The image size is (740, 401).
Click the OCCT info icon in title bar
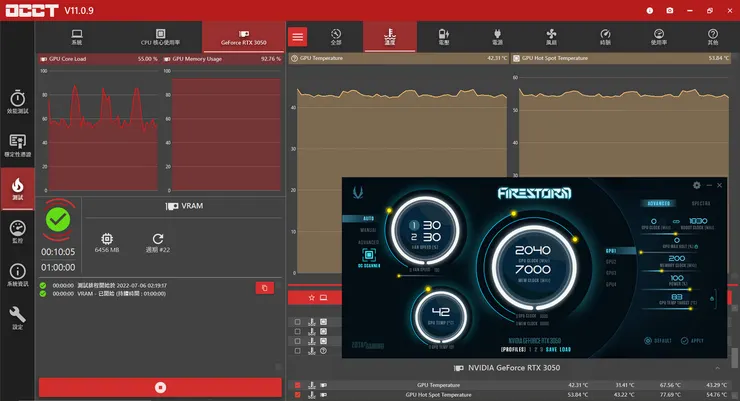[x=650, y=10]
